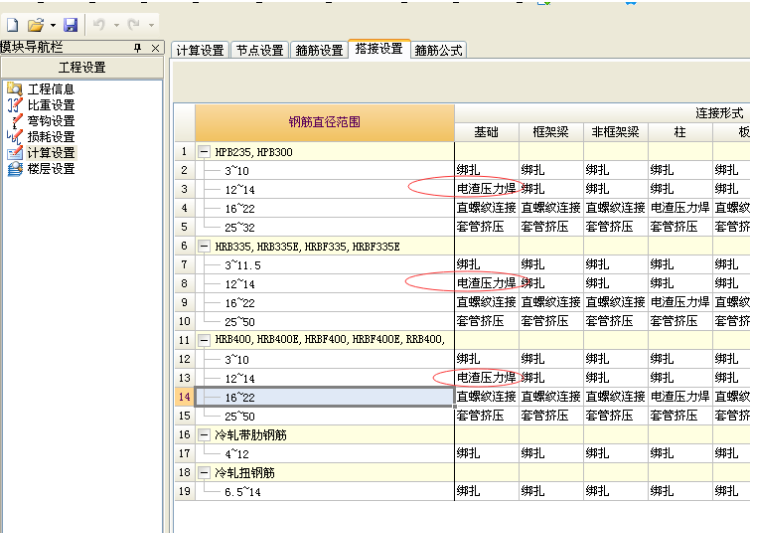Image resolution: width=771 pixels, height=533 pixels.
Task: Close the 模块导航栏 panel
Action: click(x=155, y=48)
